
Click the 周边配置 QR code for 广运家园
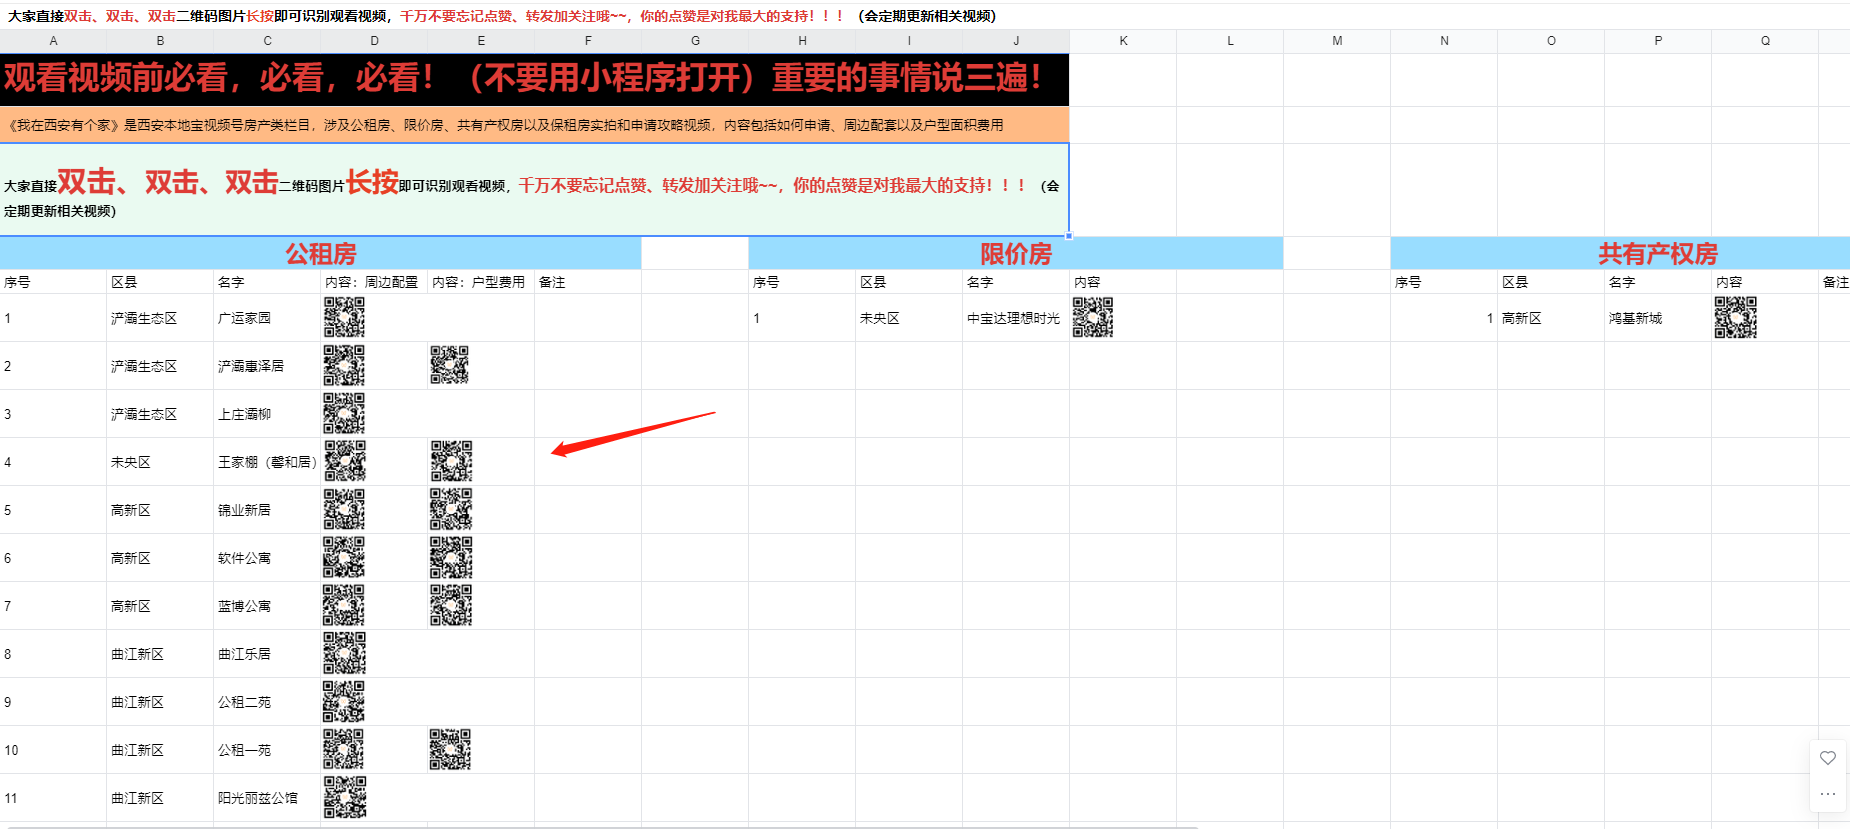point(344,318)
